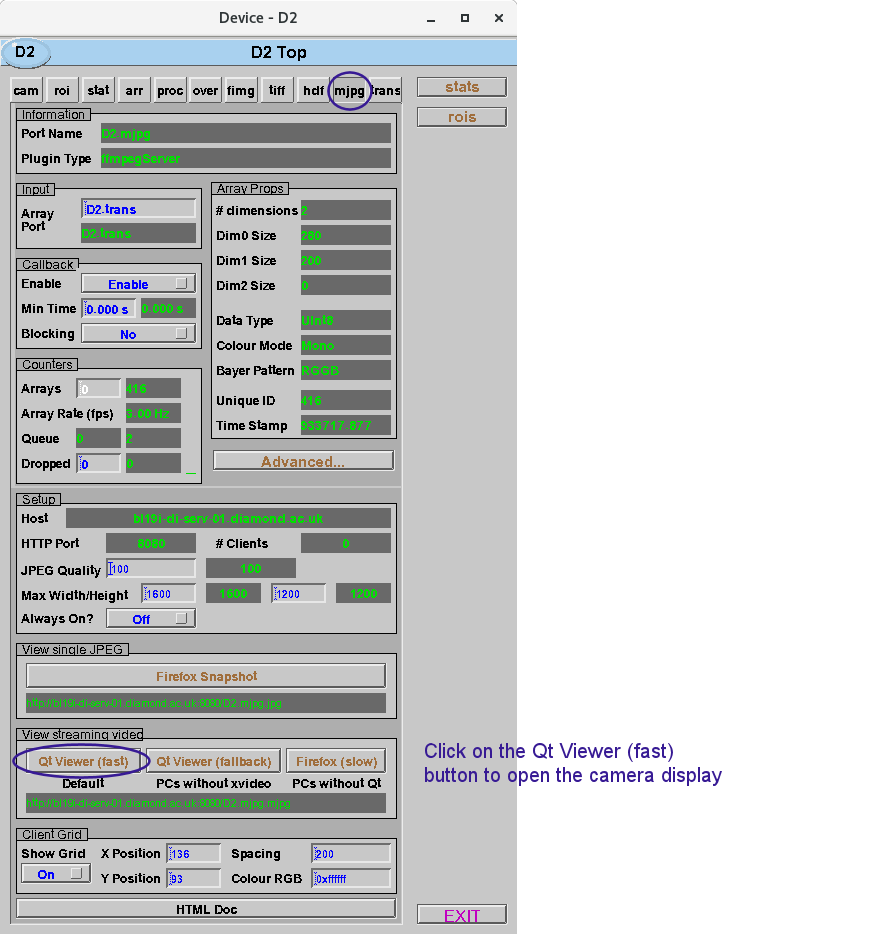Switch to the proc tab

coord(170,90)
